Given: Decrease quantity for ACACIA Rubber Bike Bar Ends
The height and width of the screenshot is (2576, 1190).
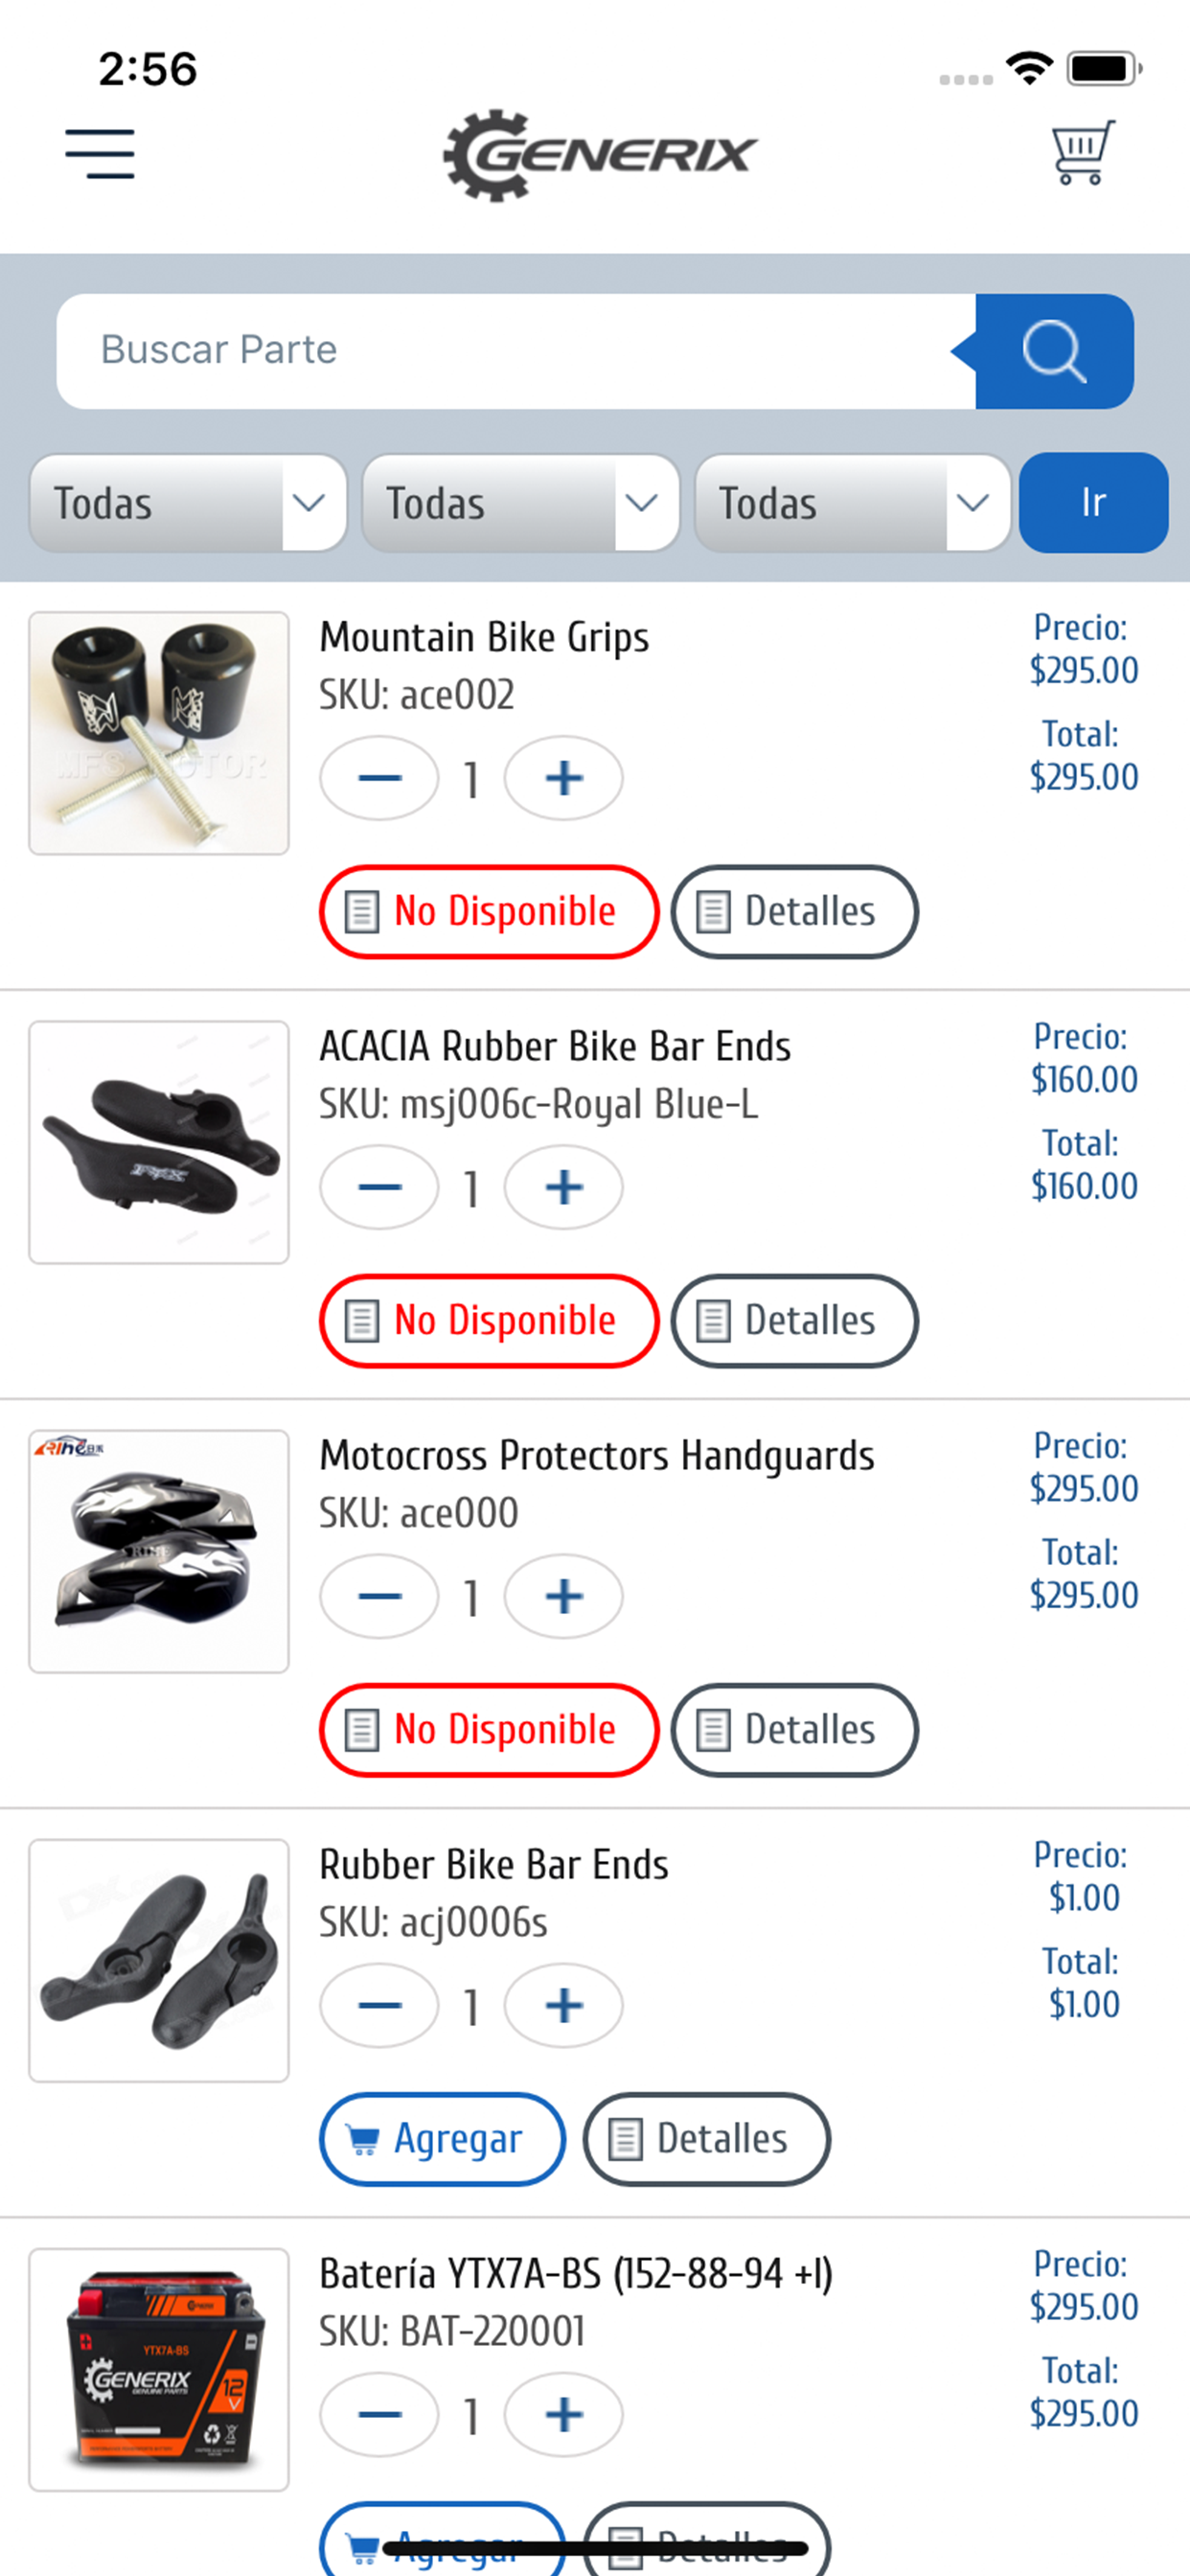Looking at the screenshot, I should 379,1187.
